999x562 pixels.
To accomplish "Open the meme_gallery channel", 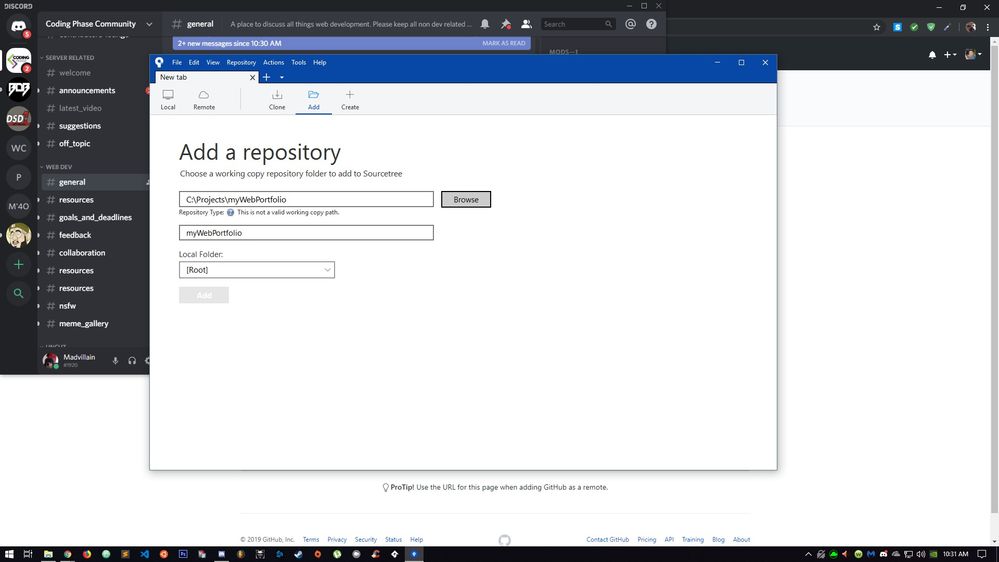I will 83,324.
